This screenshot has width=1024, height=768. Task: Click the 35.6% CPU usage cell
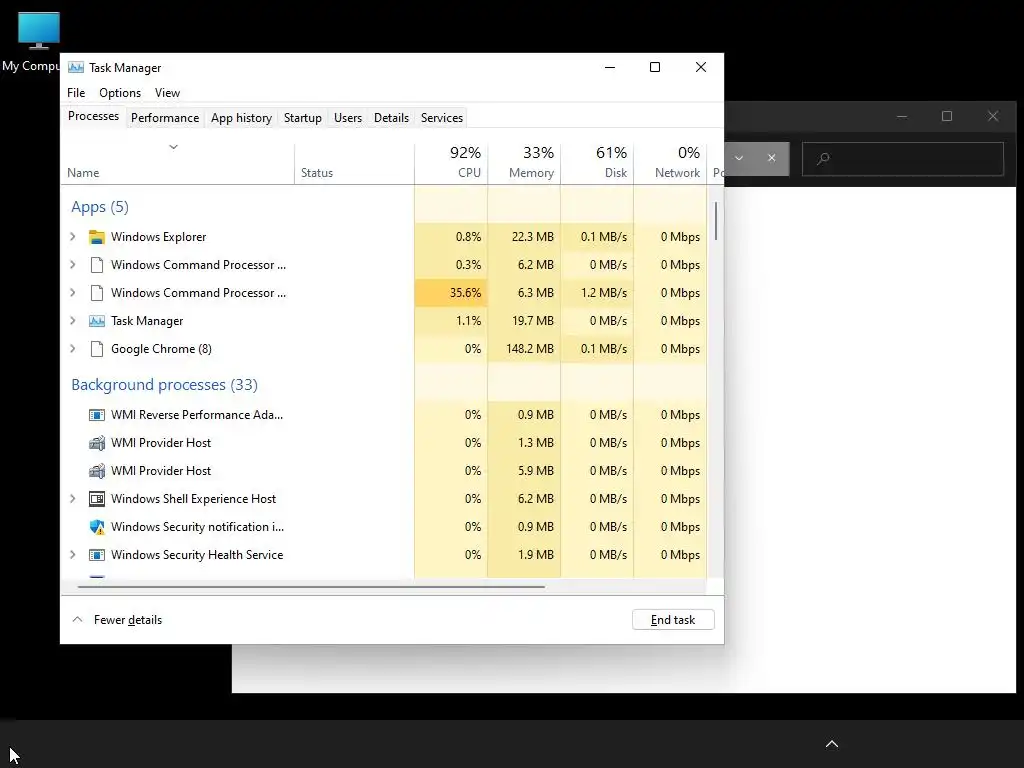(451, 293)
